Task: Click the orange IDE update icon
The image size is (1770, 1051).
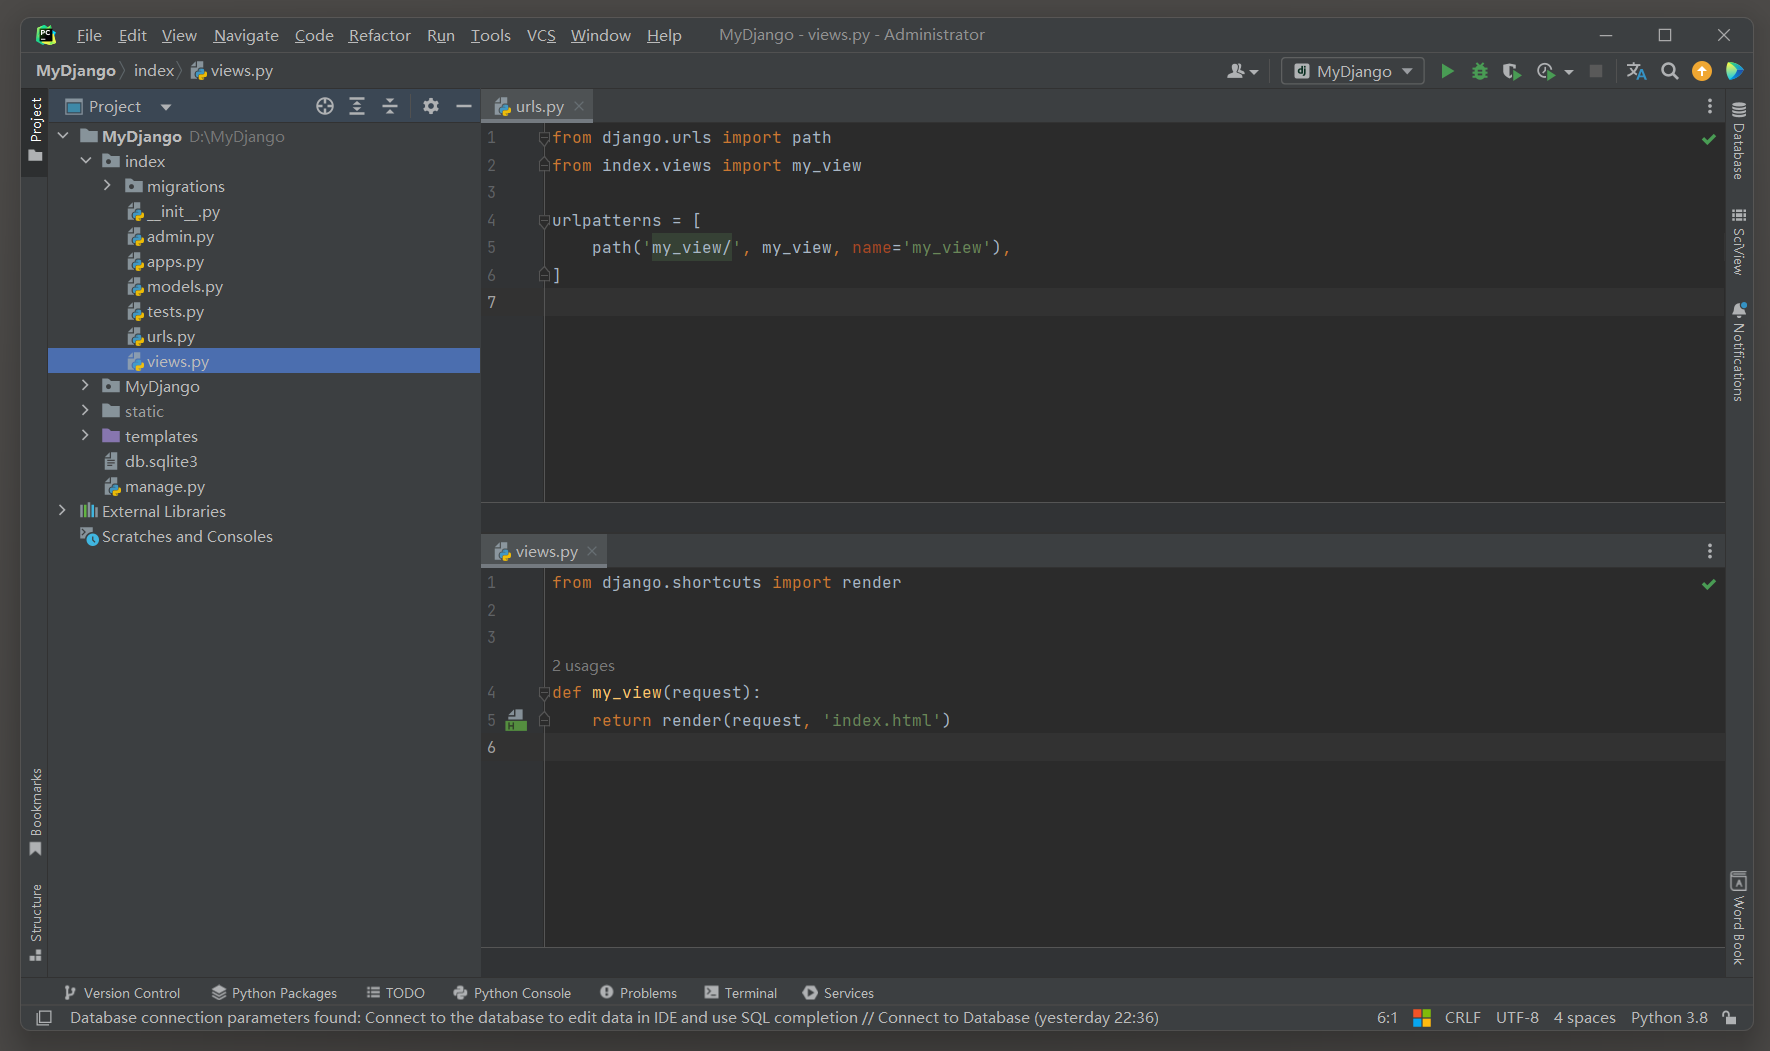Action: (x=1702, y=71)
